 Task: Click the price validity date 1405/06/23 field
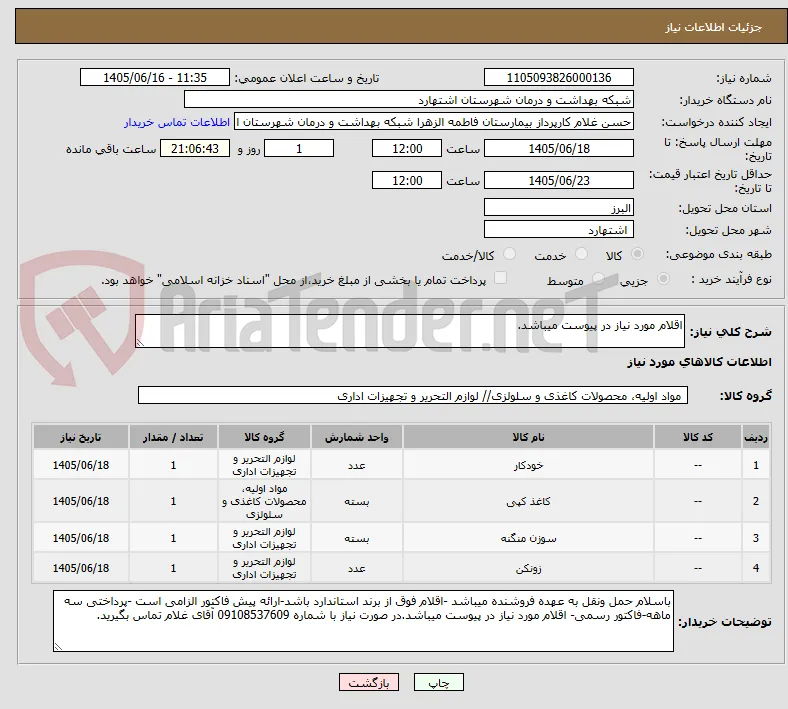coord(558,180)
